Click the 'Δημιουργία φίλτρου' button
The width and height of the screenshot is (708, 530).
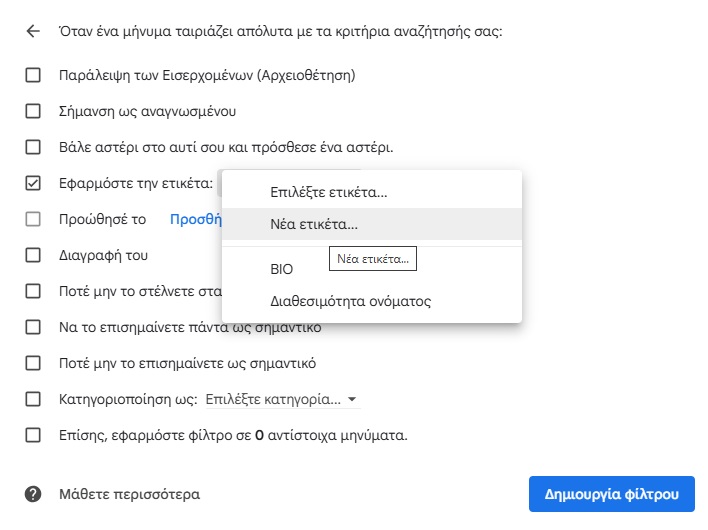point(612,494)
